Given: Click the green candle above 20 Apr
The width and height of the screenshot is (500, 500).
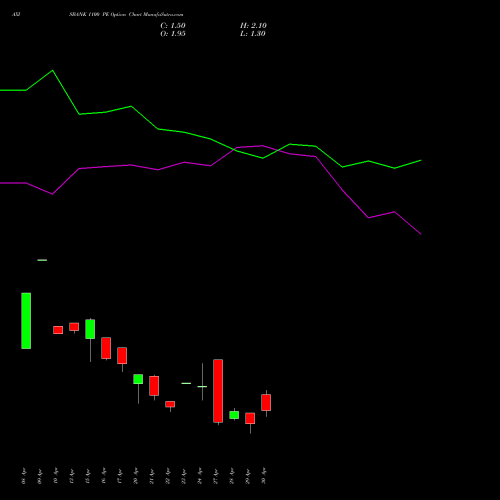Looking at the screenshot, I should tap(138, 379).
